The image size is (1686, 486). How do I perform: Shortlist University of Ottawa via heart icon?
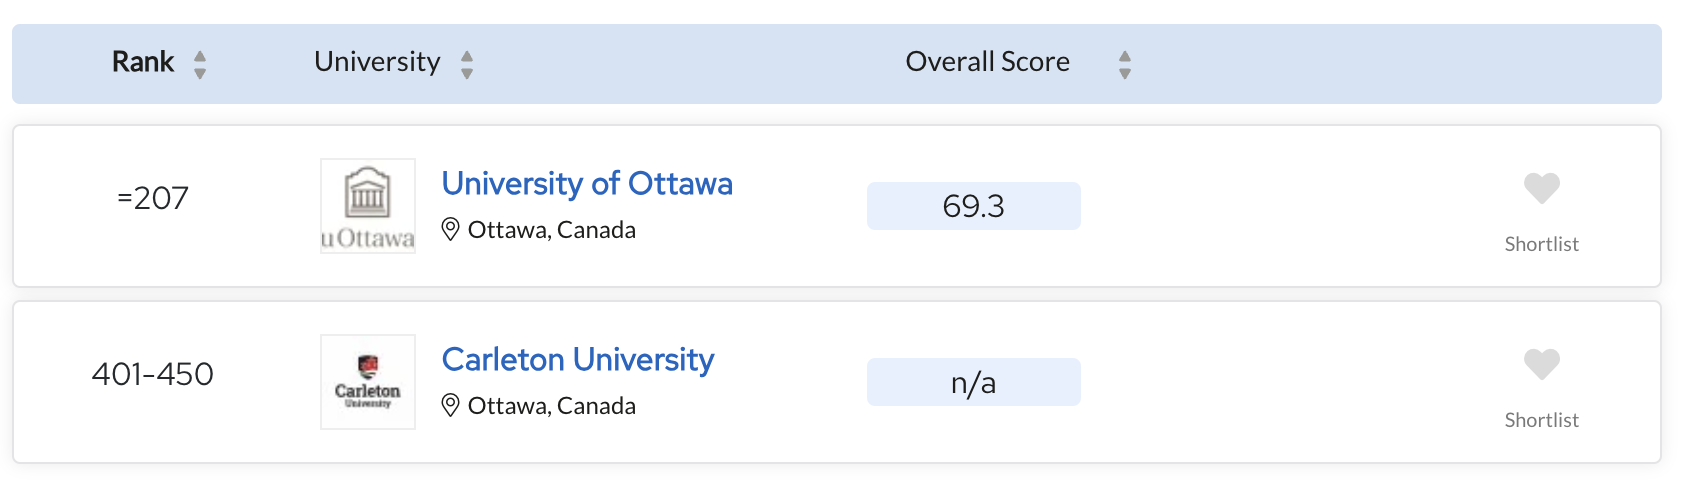[x=1541, y=188]
